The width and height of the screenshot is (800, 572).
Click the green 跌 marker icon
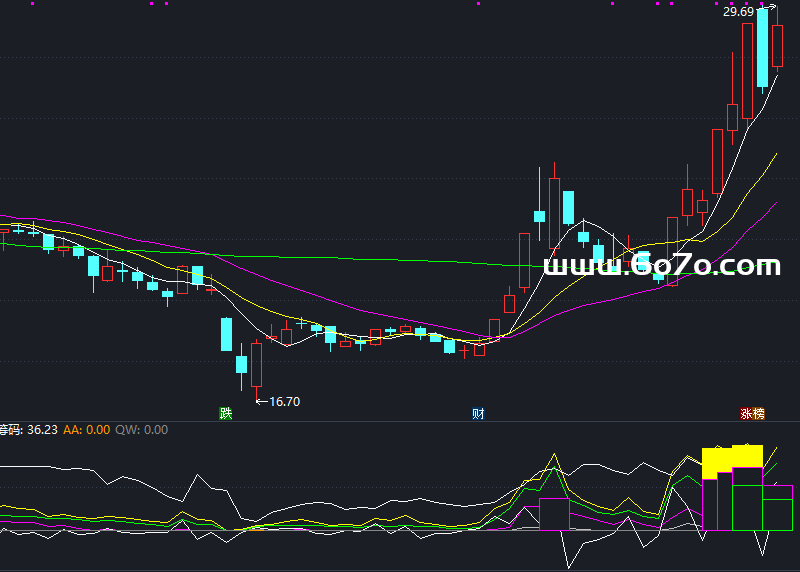pyautogui.click(x=226, y=413)
